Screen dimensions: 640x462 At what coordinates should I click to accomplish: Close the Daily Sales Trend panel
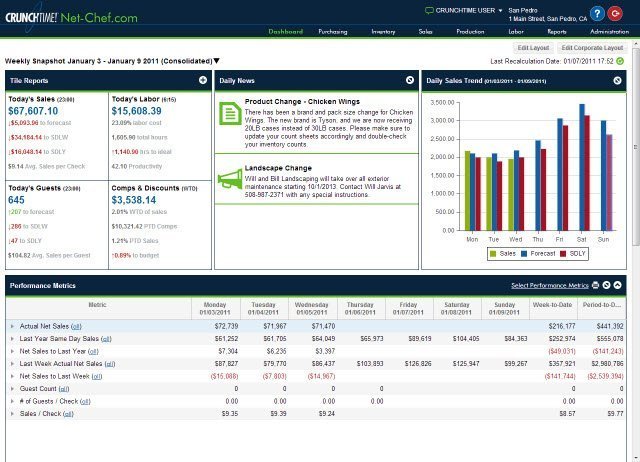[x=617, y=80]
